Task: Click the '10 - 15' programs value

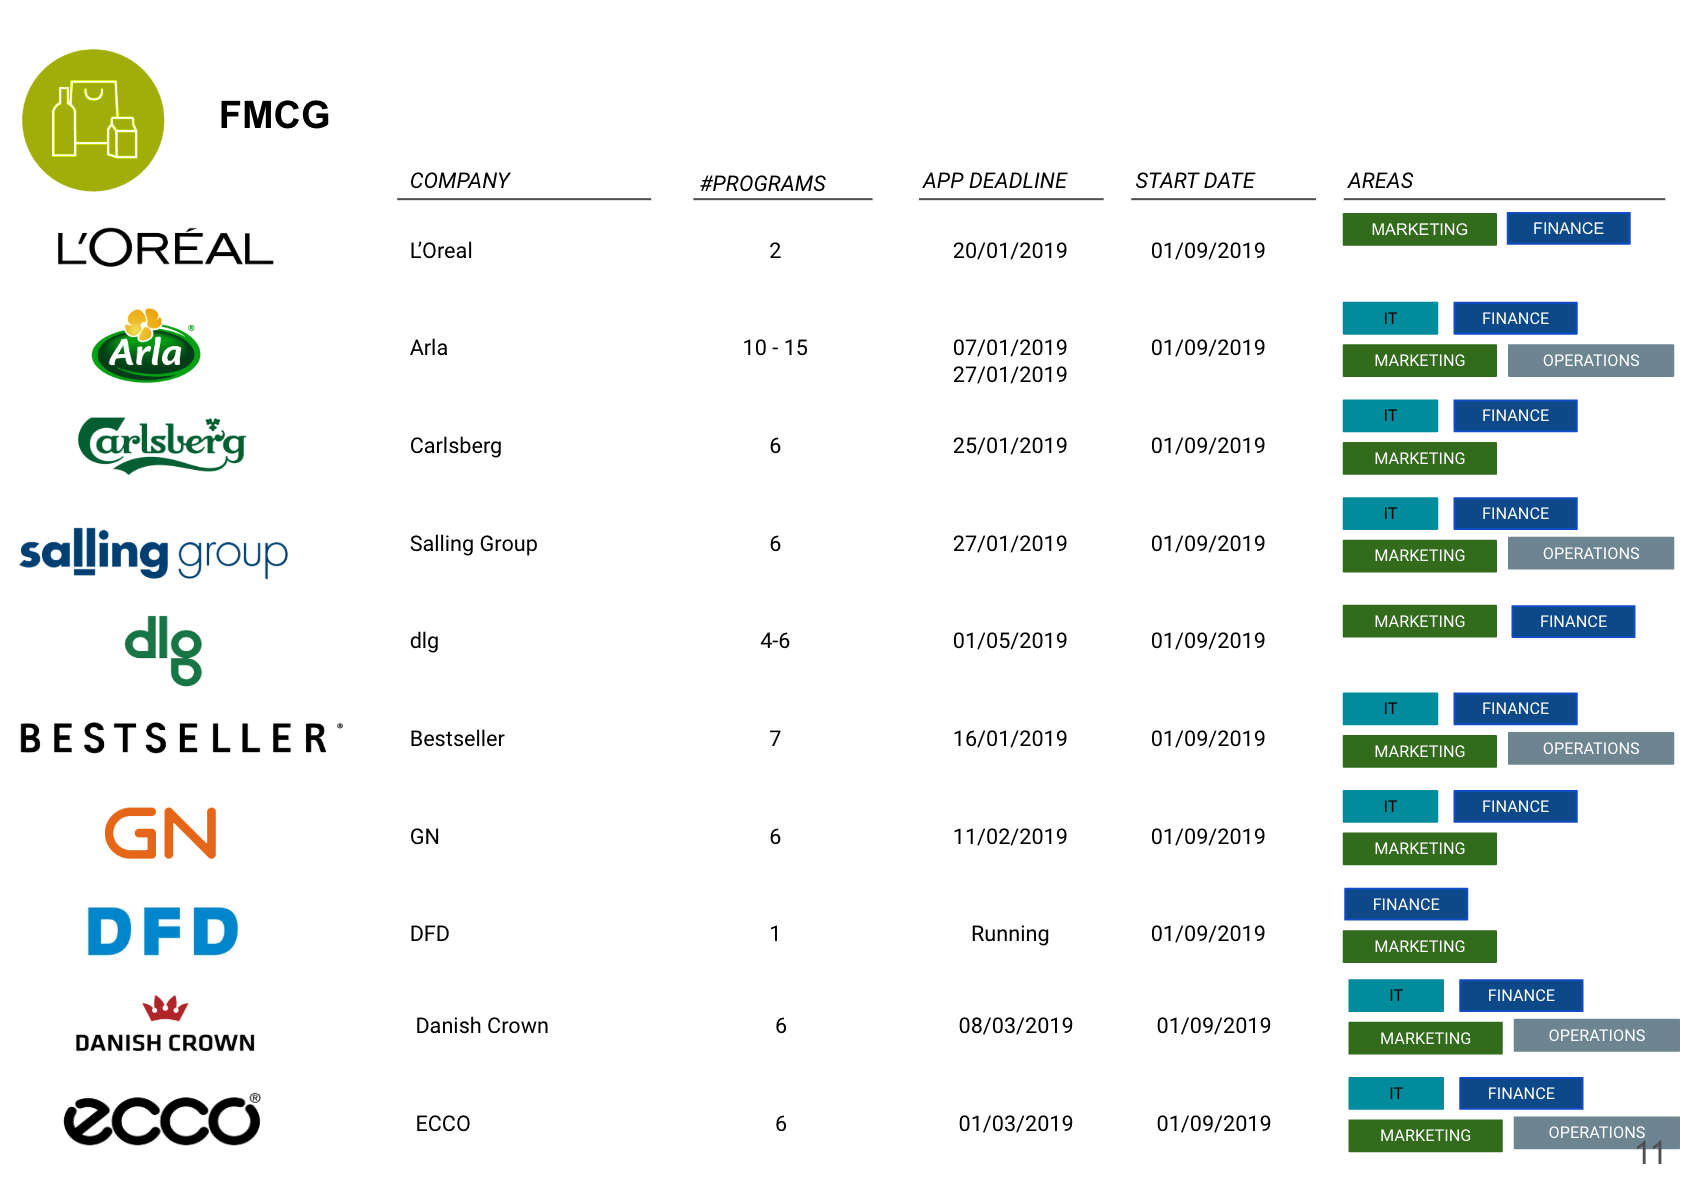Action: coord(775,348)
